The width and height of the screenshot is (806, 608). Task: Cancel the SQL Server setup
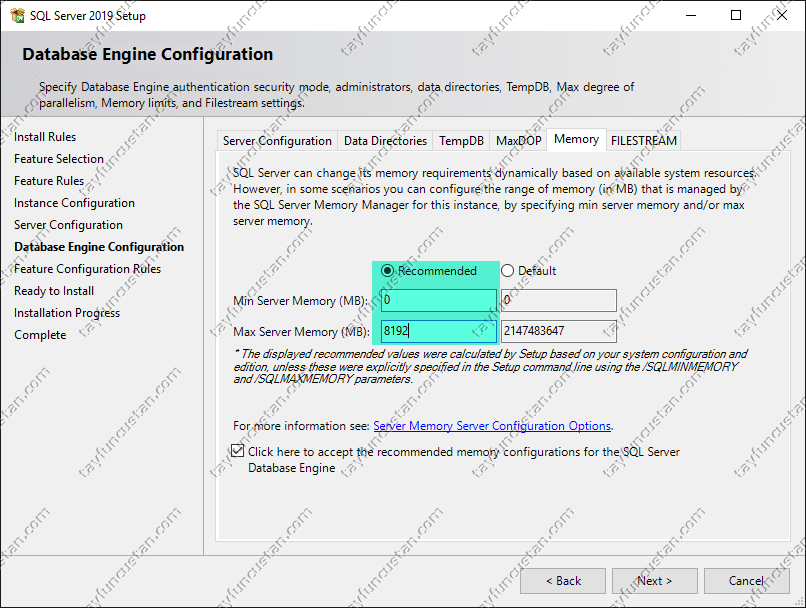pos(746,581)
